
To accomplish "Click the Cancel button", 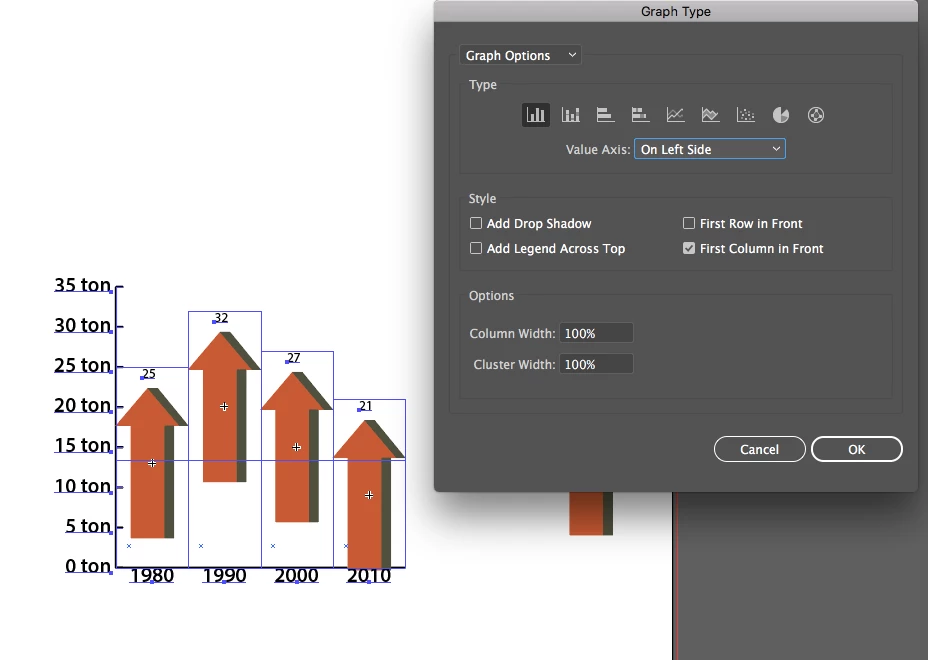I will coord(759,449).
